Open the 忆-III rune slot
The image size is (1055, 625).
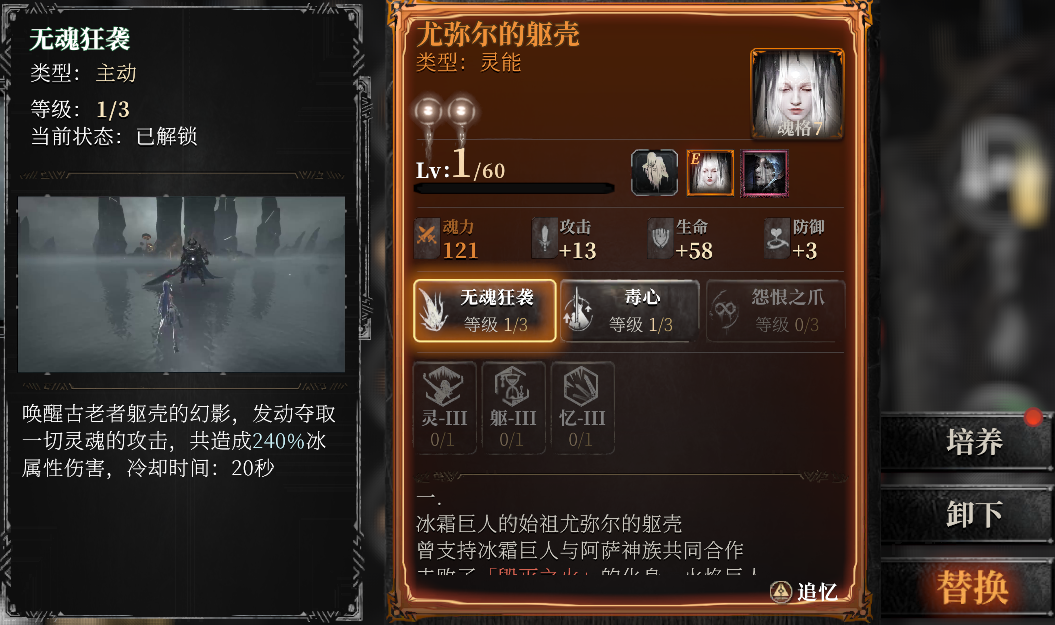point(582,407)
